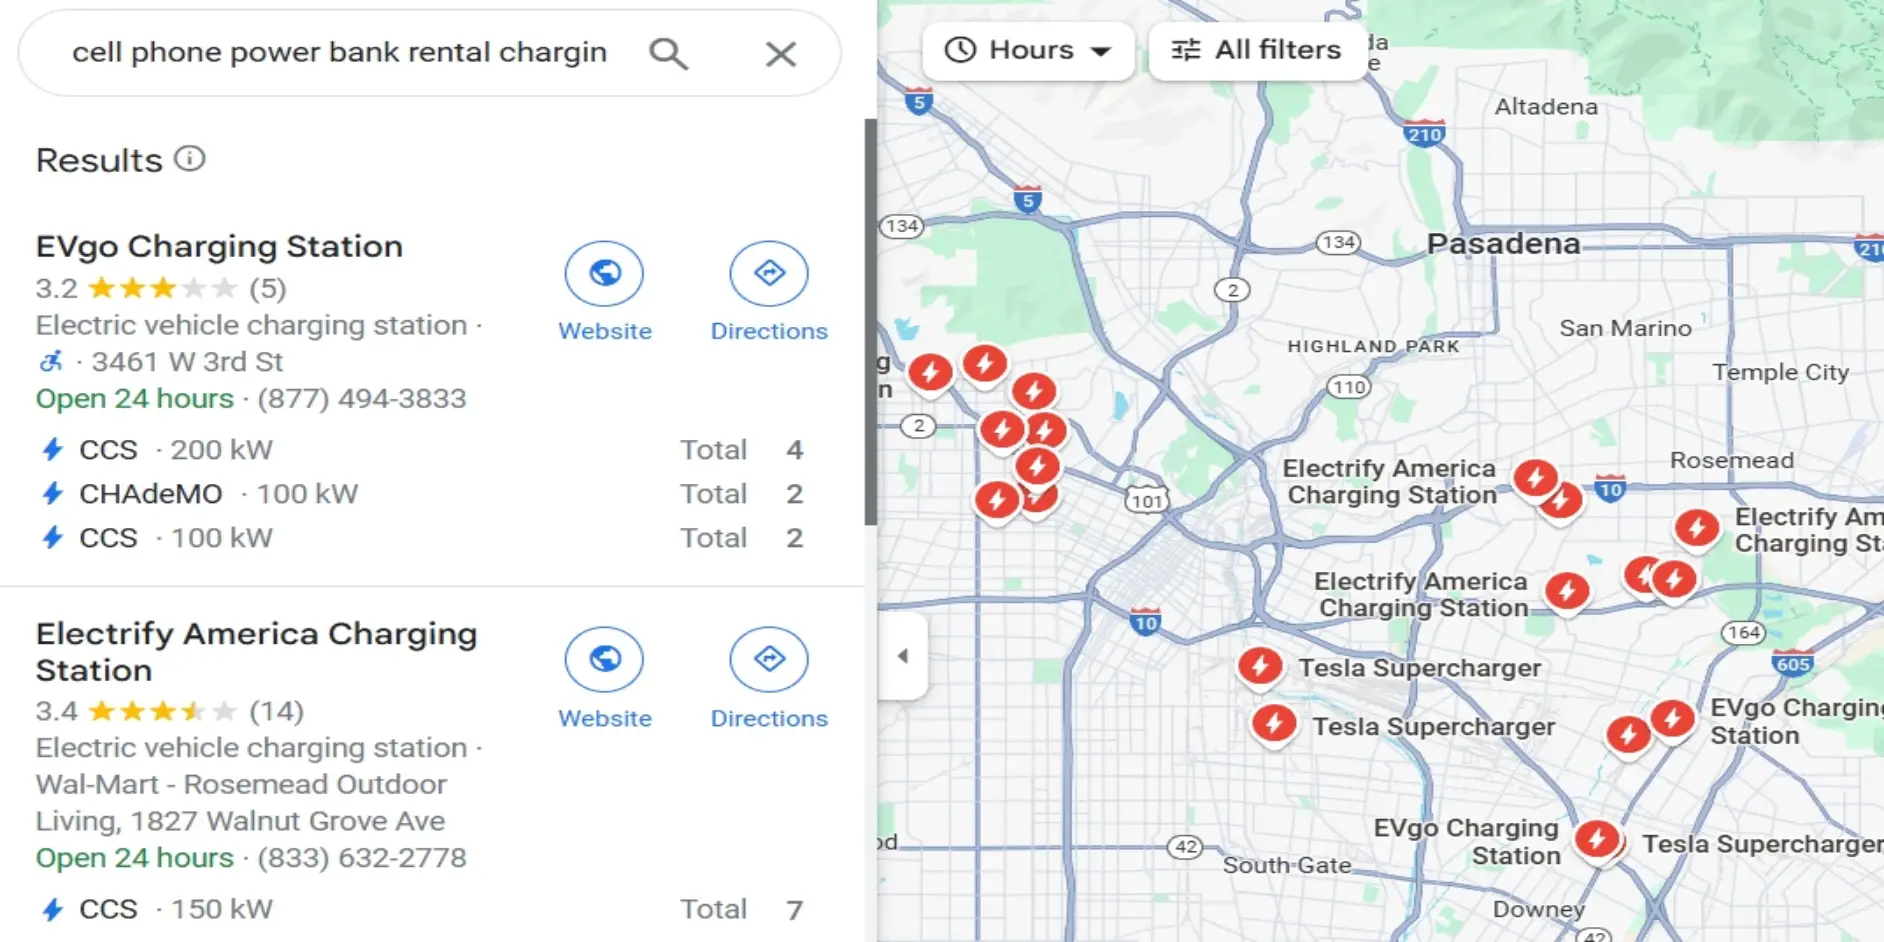Click the upper Tesla Supercharger map pin
1884x942 pixels.
point(1260,666)
